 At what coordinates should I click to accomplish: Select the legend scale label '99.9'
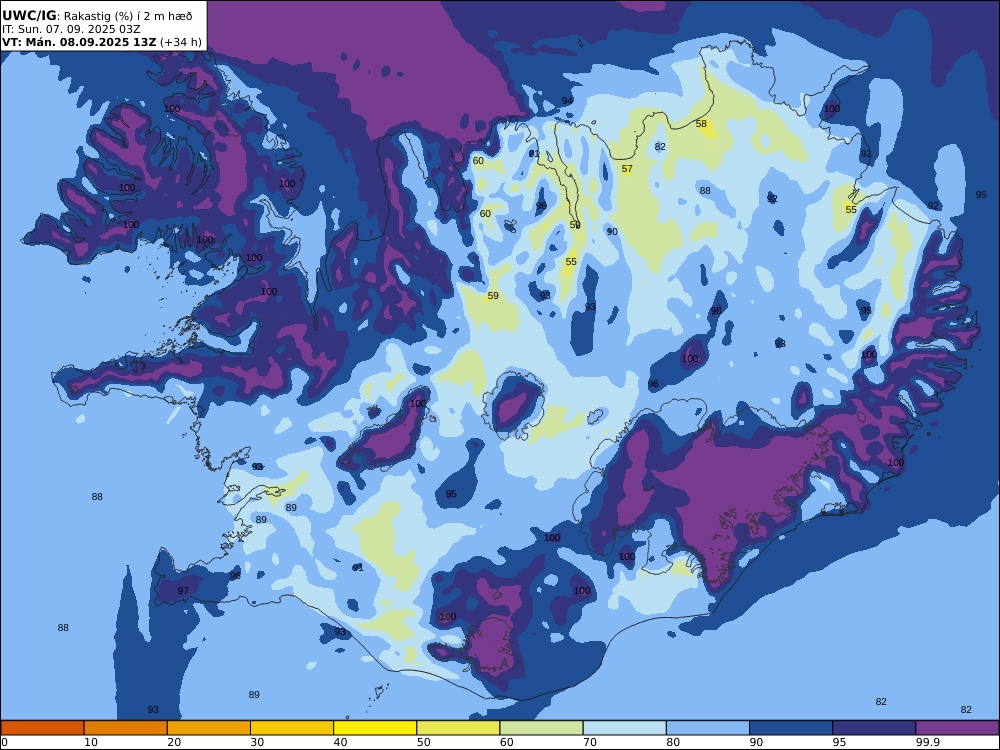928,742
